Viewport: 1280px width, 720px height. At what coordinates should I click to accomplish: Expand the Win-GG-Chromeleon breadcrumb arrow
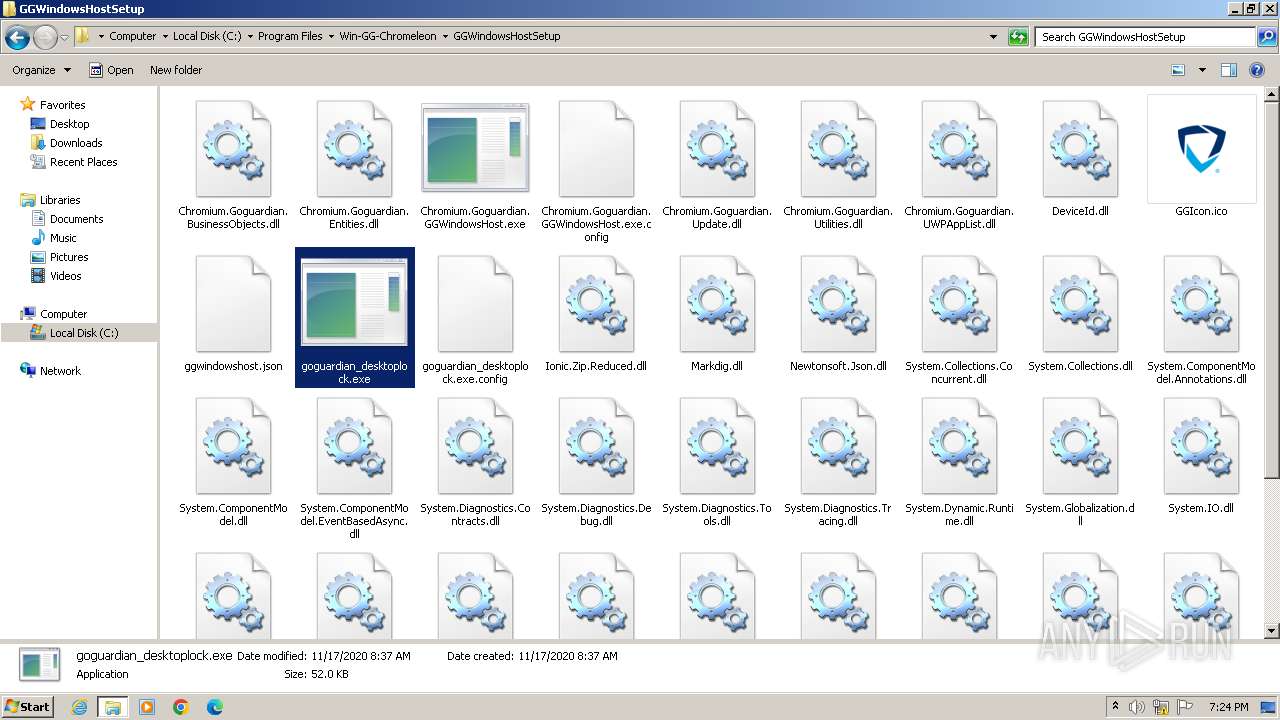(444, 36)
